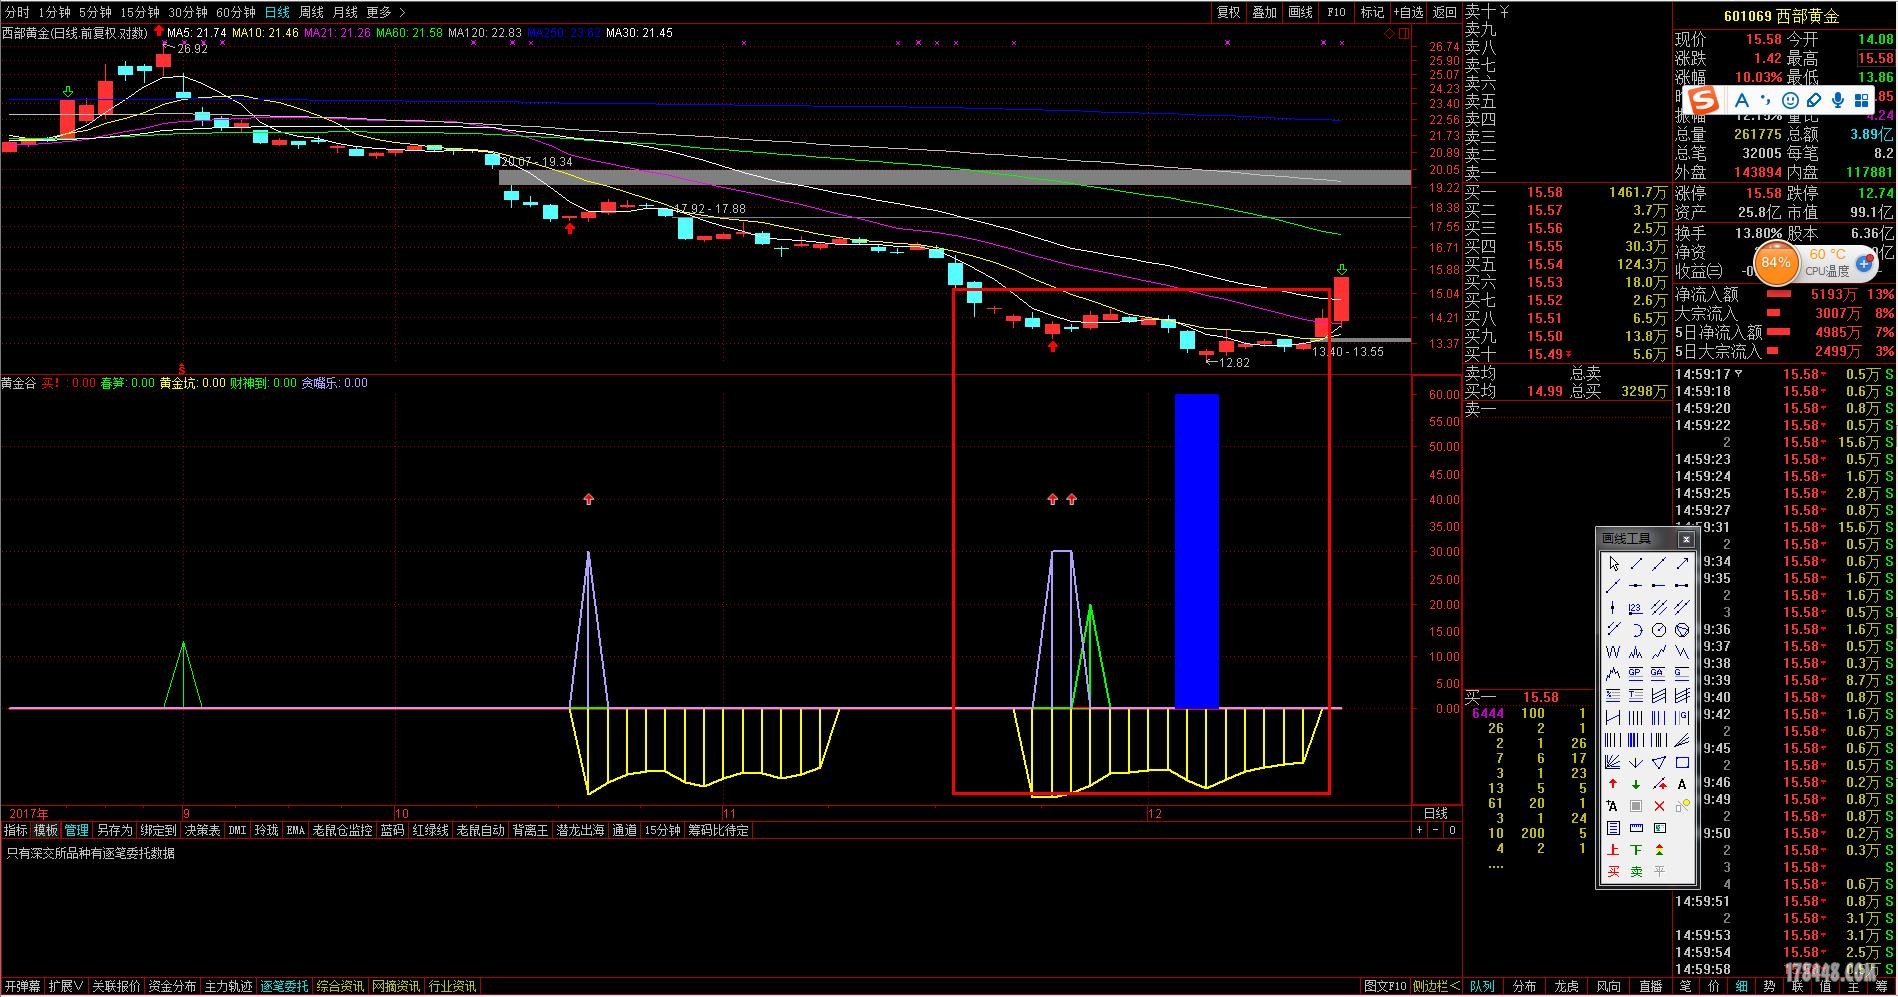Viewport: 1898px width, 997px height.
Task: Click the 图文F10 link
Action: tap(1385, 986)
